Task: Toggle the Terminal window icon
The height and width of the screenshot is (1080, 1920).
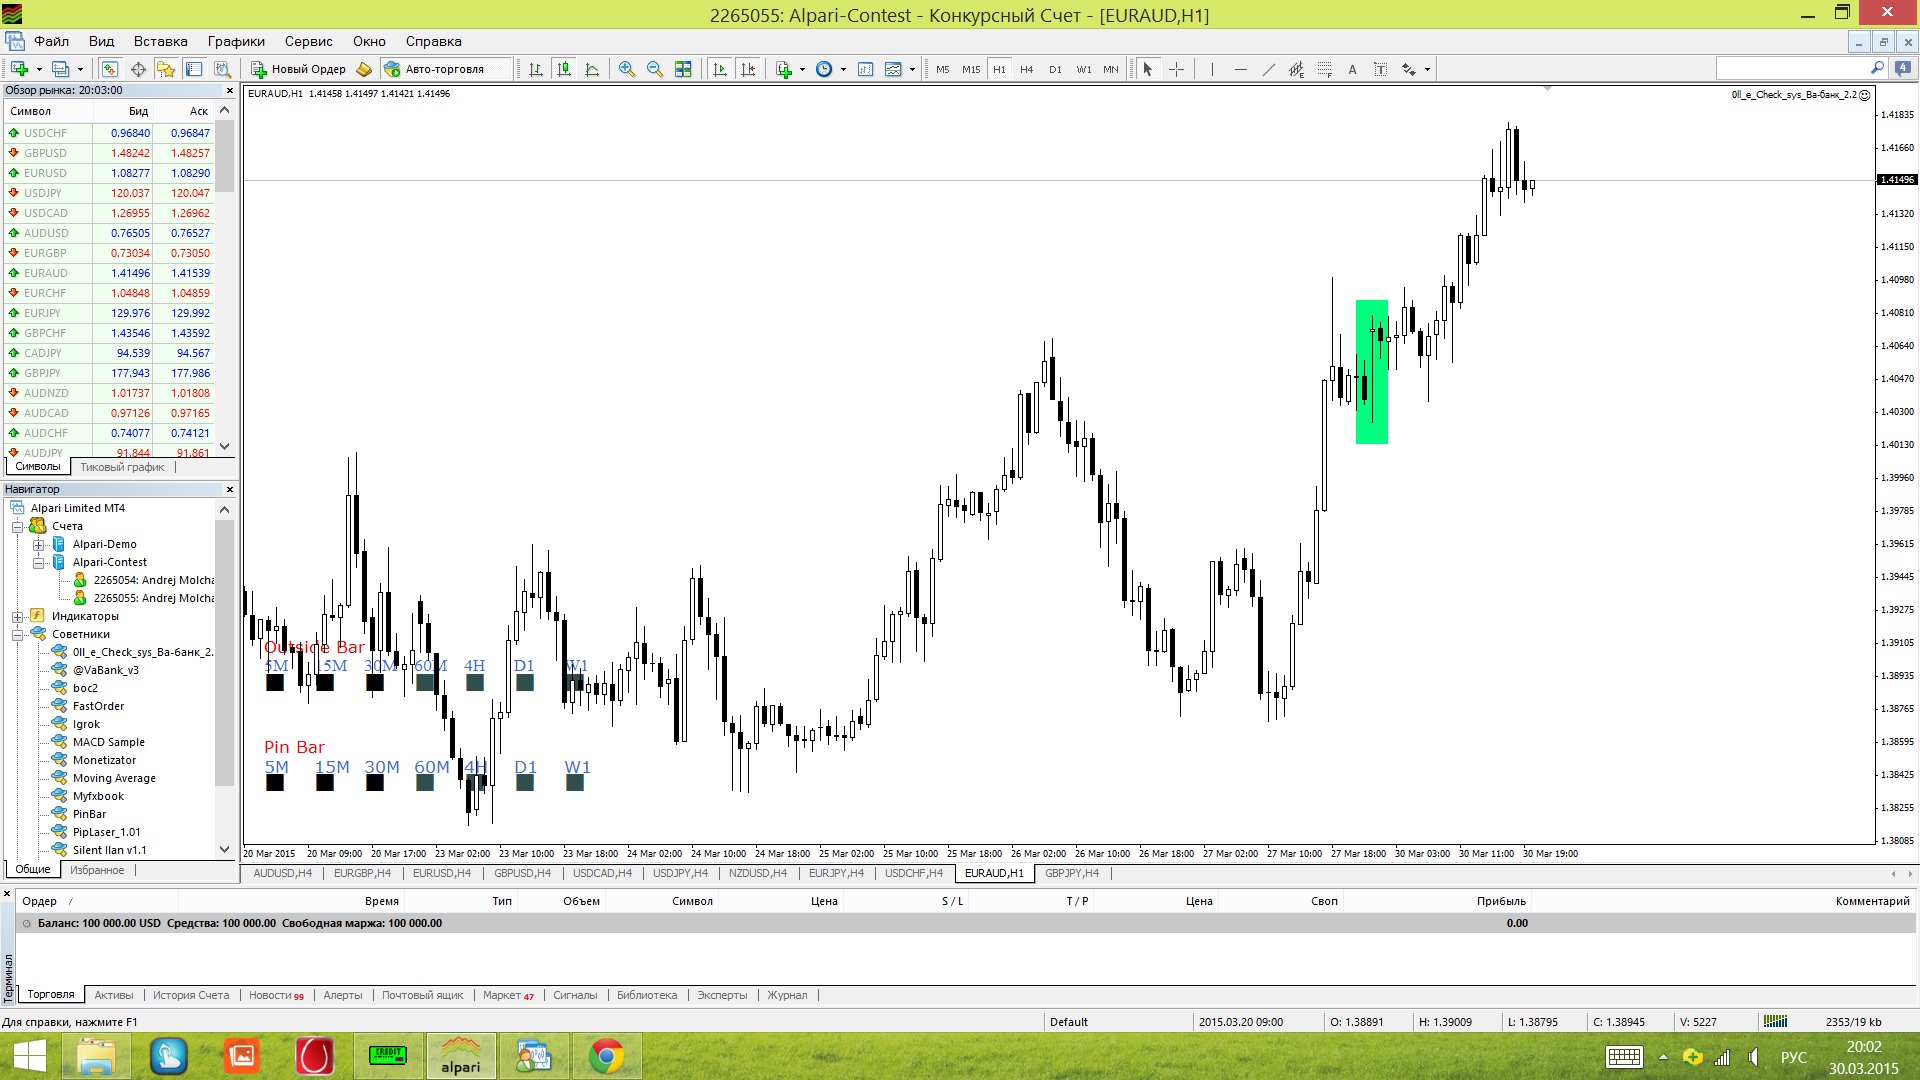Action: pos(194,69)
